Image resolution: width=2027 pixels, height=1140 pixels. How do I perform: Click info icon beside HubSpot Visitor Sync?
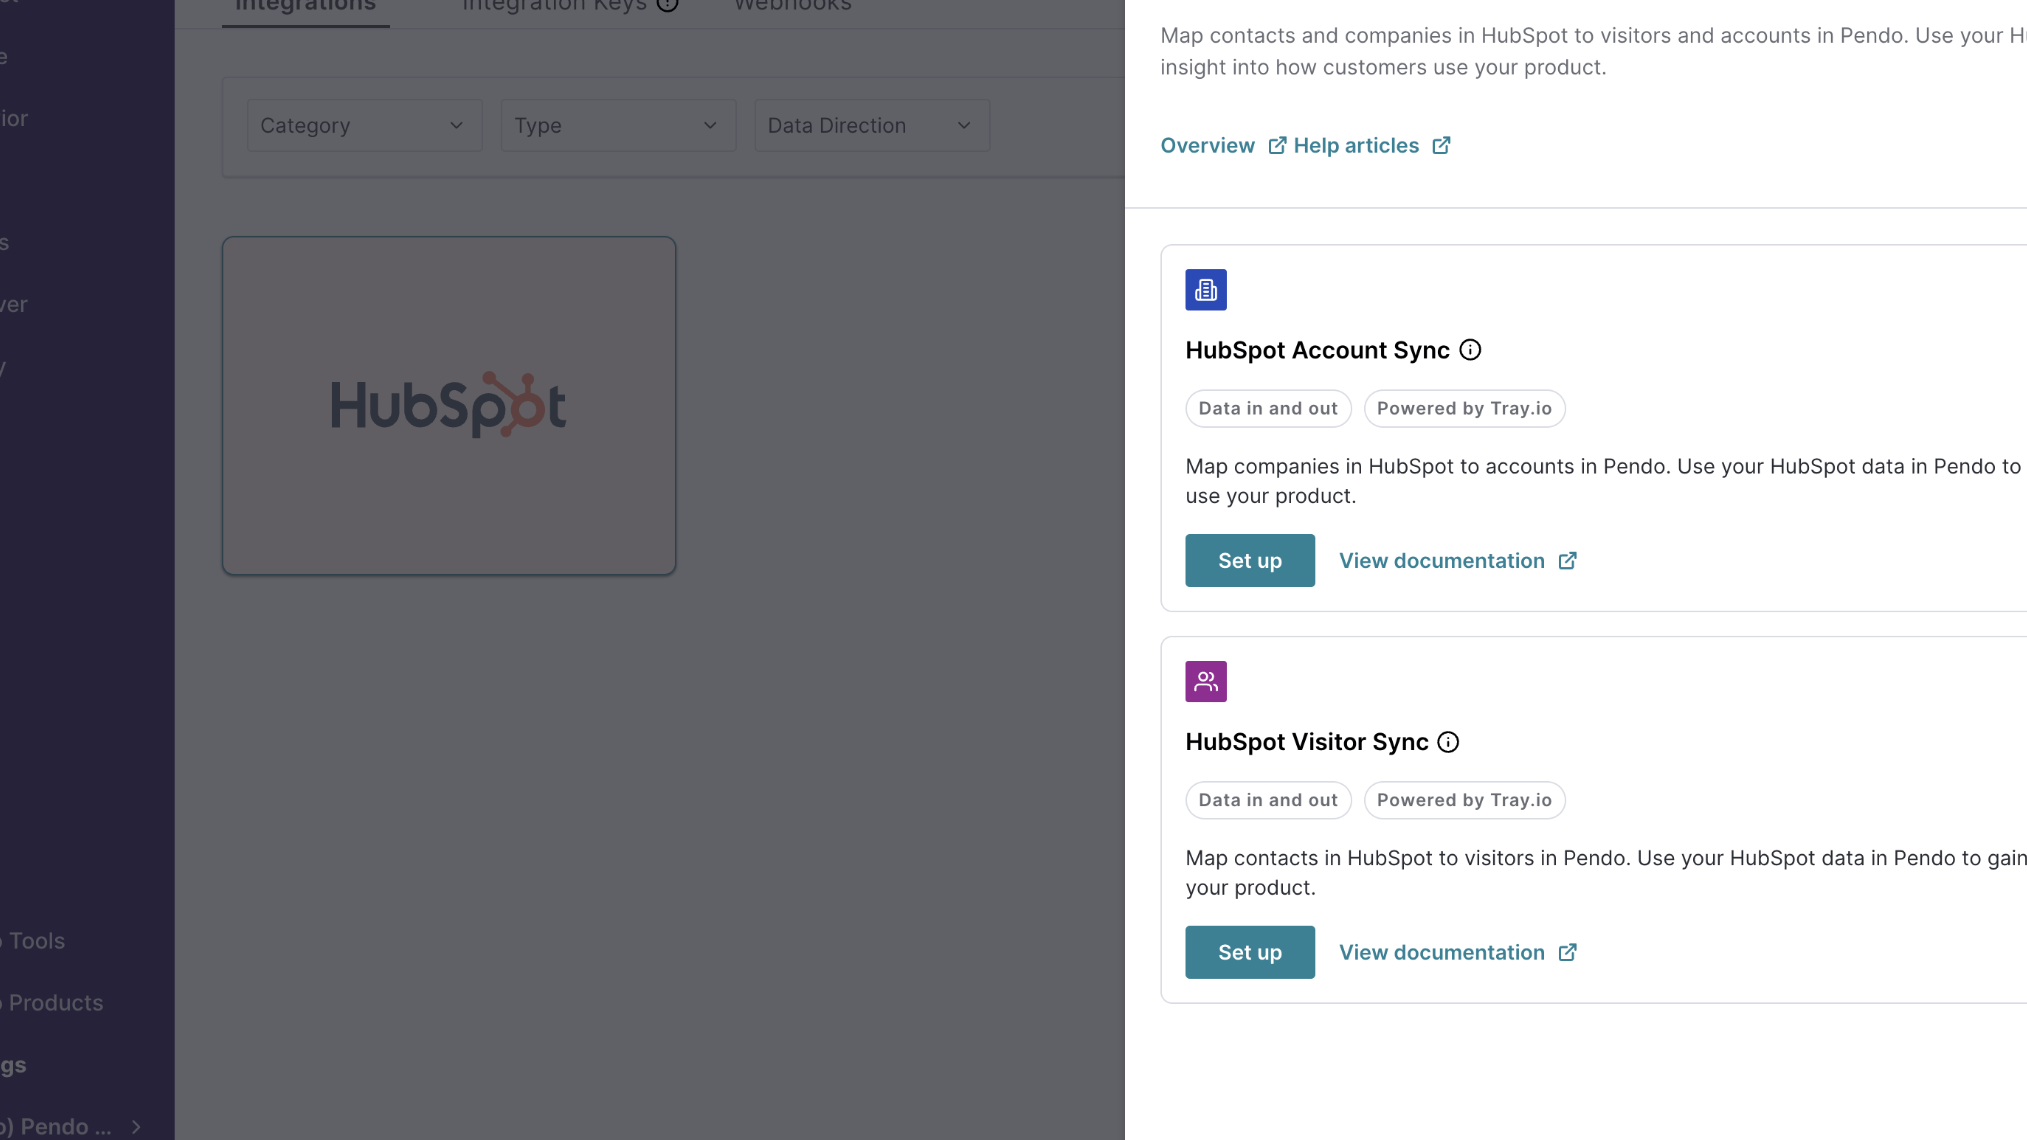[x=1447, y=742]
